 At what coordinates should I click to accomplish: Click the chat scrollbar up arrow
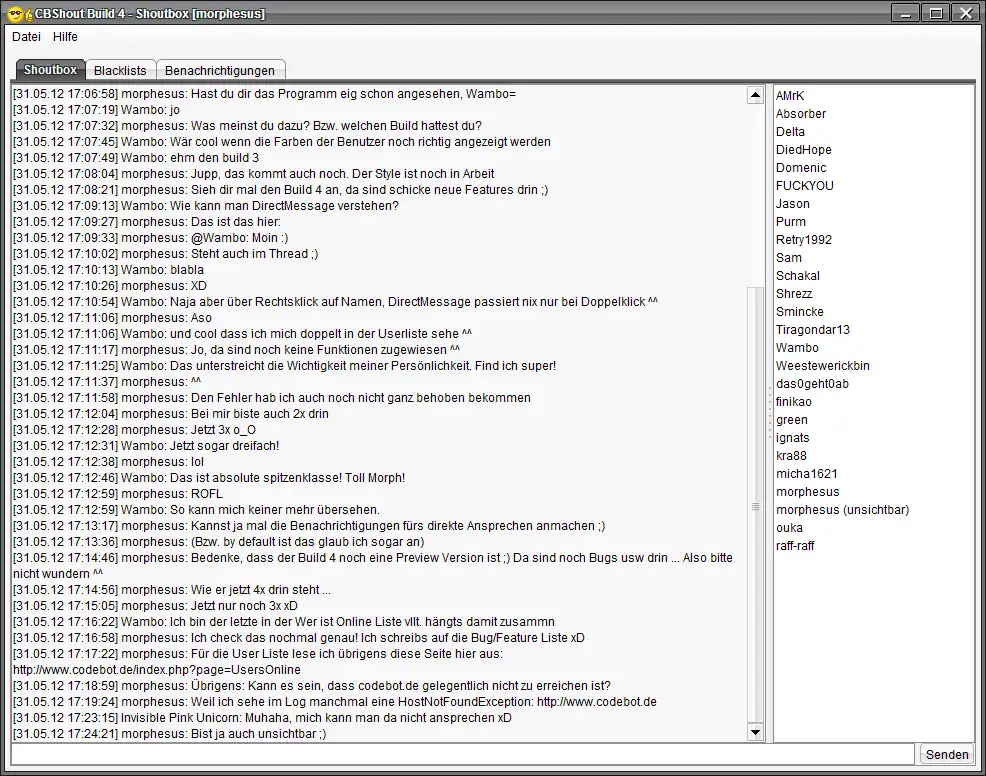[755, 96]
